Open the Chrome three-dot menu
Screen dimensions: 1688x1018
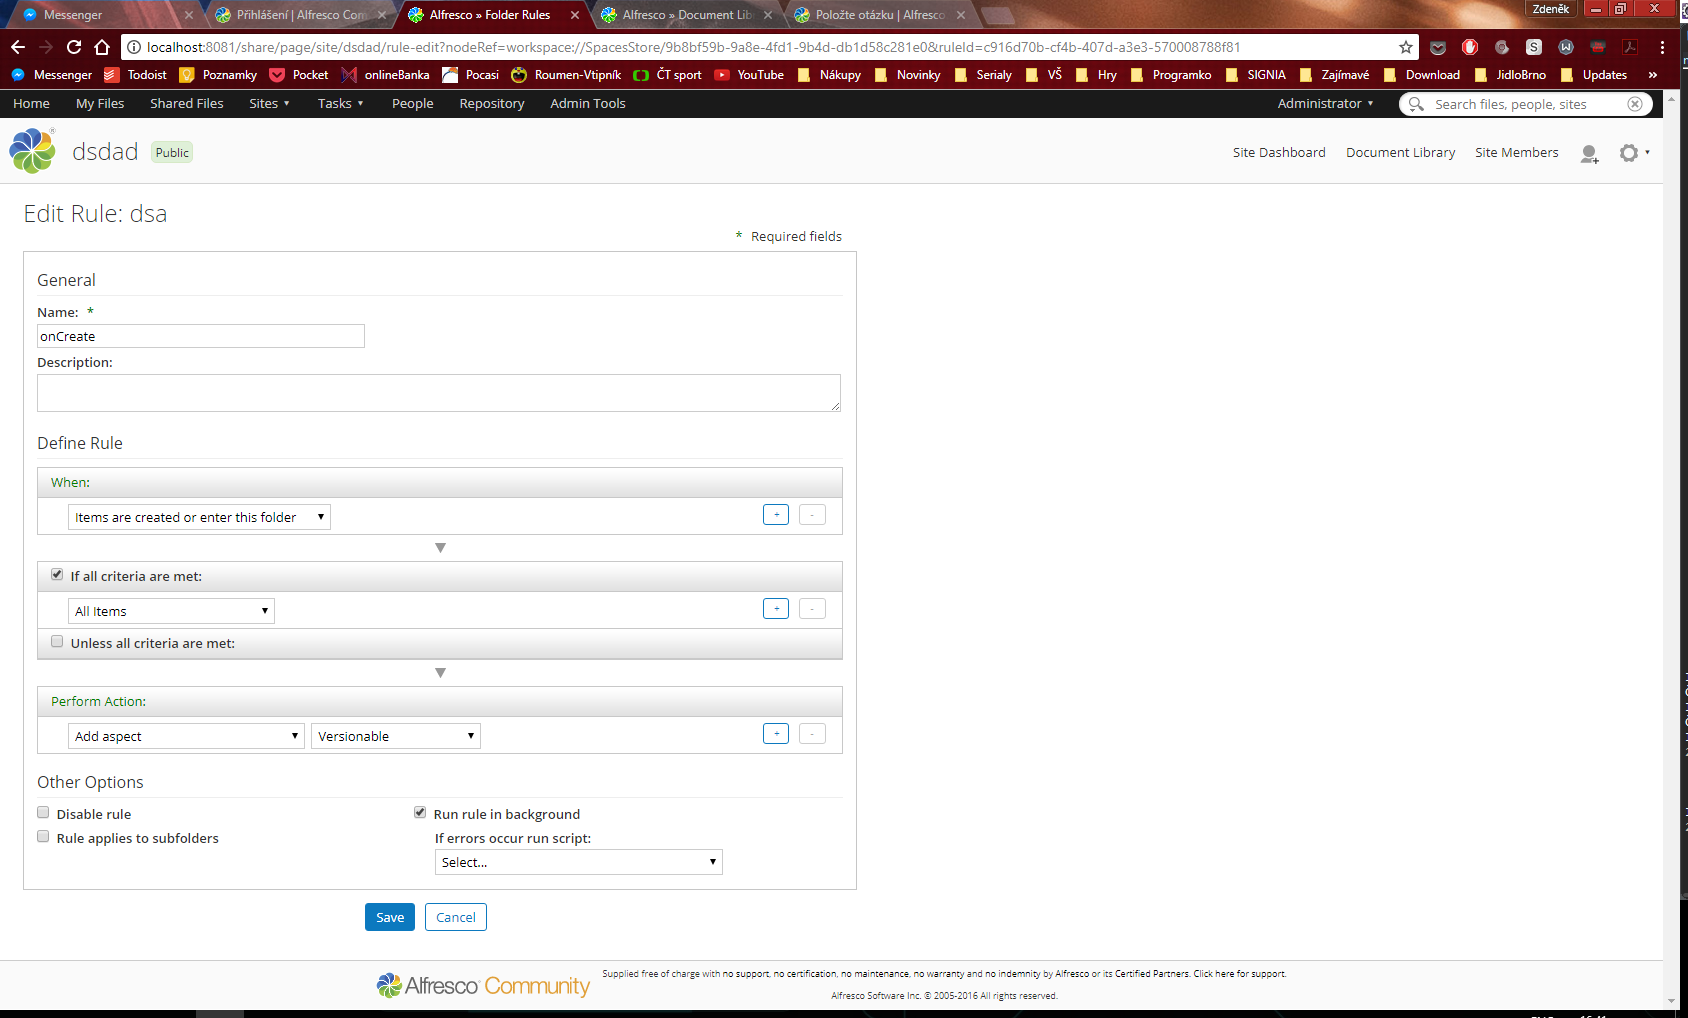(1662, 47)
